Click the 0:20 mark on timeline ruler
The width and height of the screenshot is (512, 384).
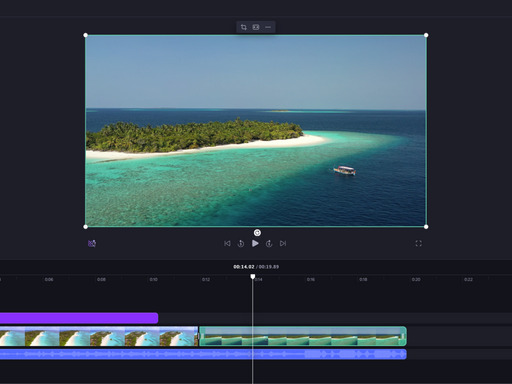pyautogui.click(x=416, y=279)
